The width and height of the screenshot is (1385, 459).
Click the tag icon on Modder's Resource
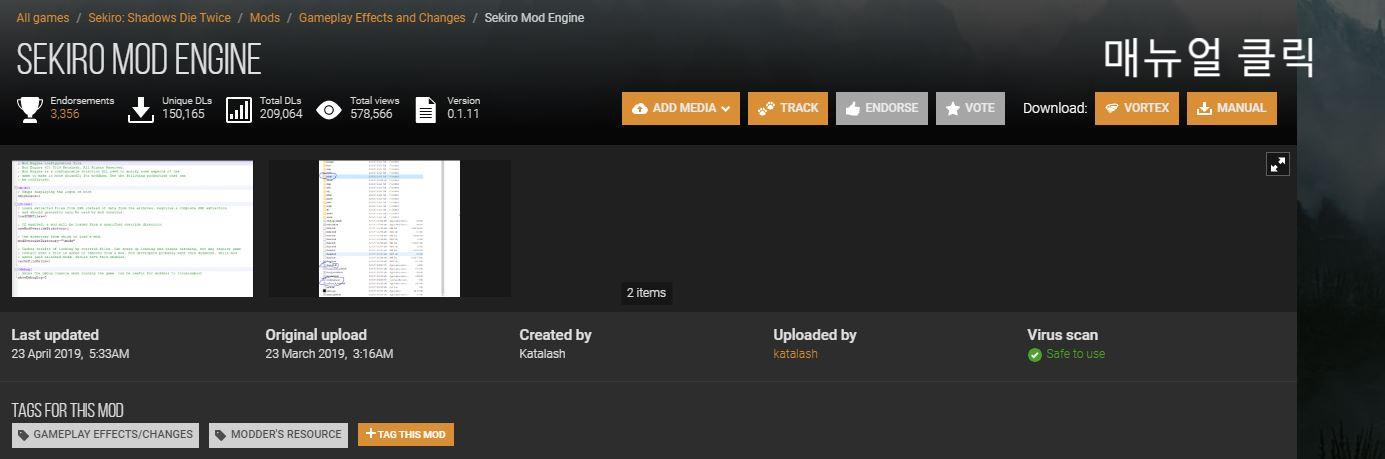click(x=221, y=436)
